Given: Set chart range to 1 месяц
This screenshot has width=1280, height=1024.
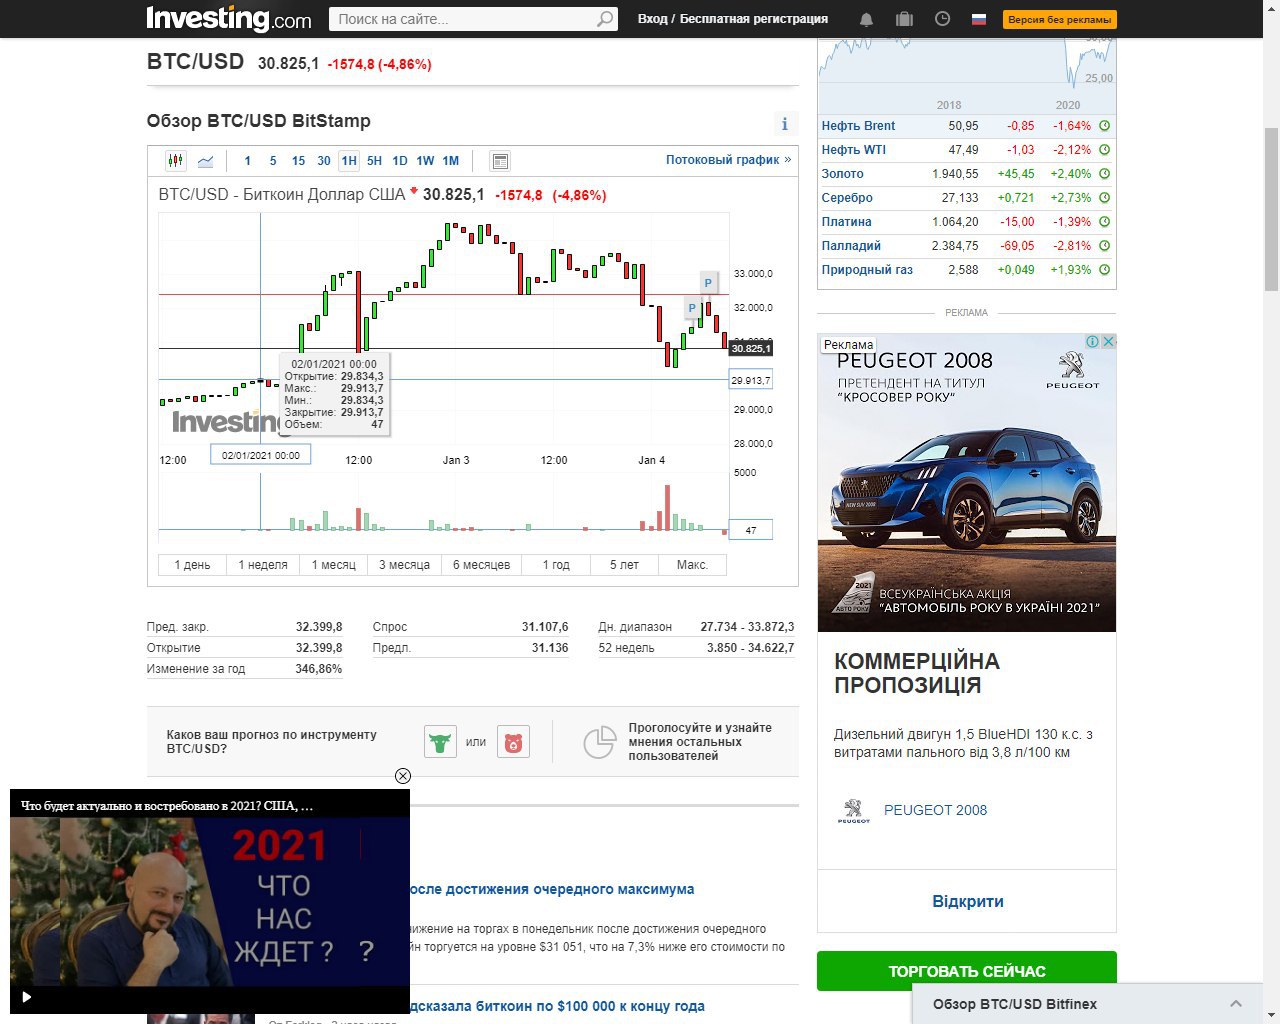Looking at the screenshot, I should [334, 565].
